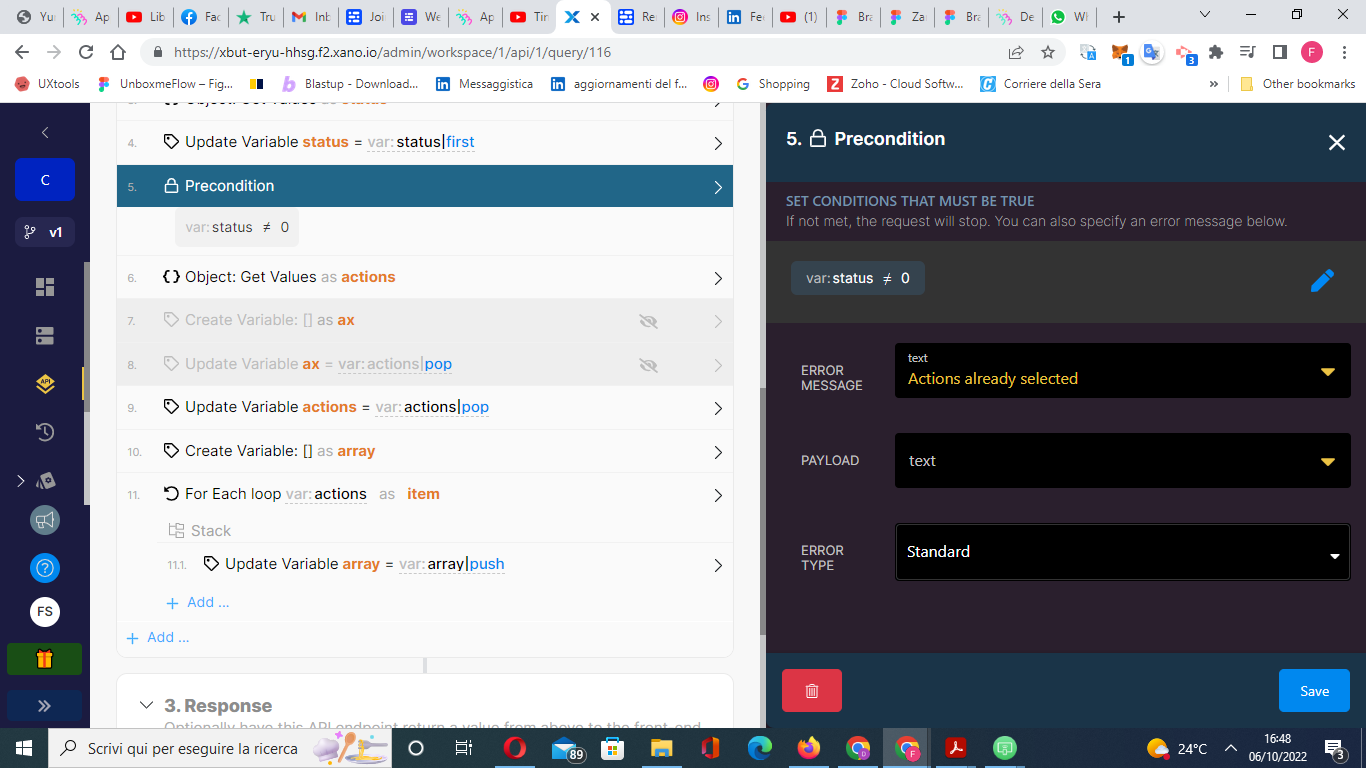
Task: Open the marketplace dice icon in the sidebar
Action: (45, 481)
